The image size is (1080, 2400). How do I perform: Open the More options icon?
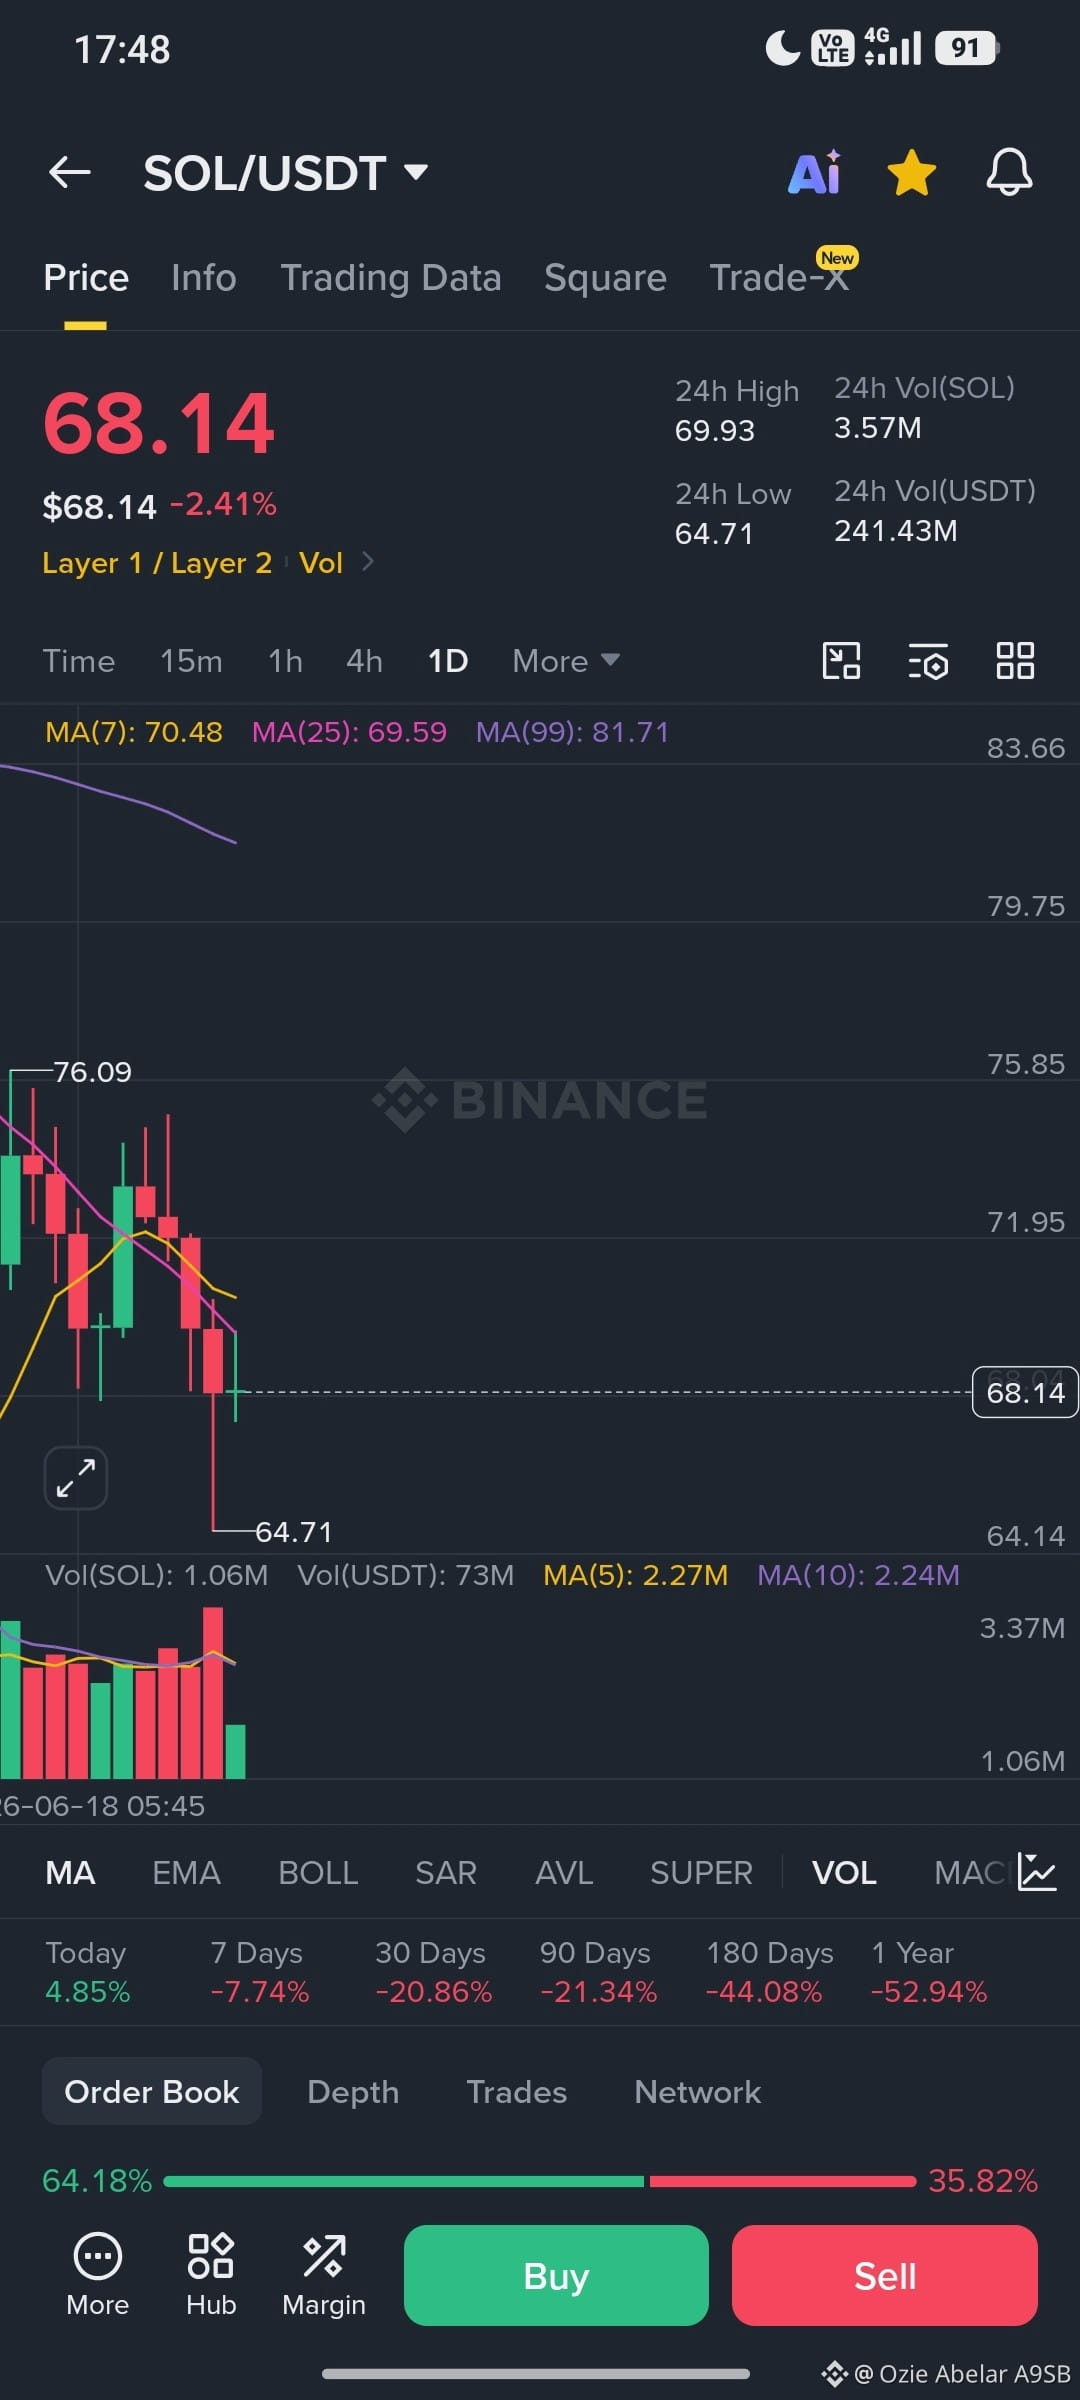(x=97, y=2275)
